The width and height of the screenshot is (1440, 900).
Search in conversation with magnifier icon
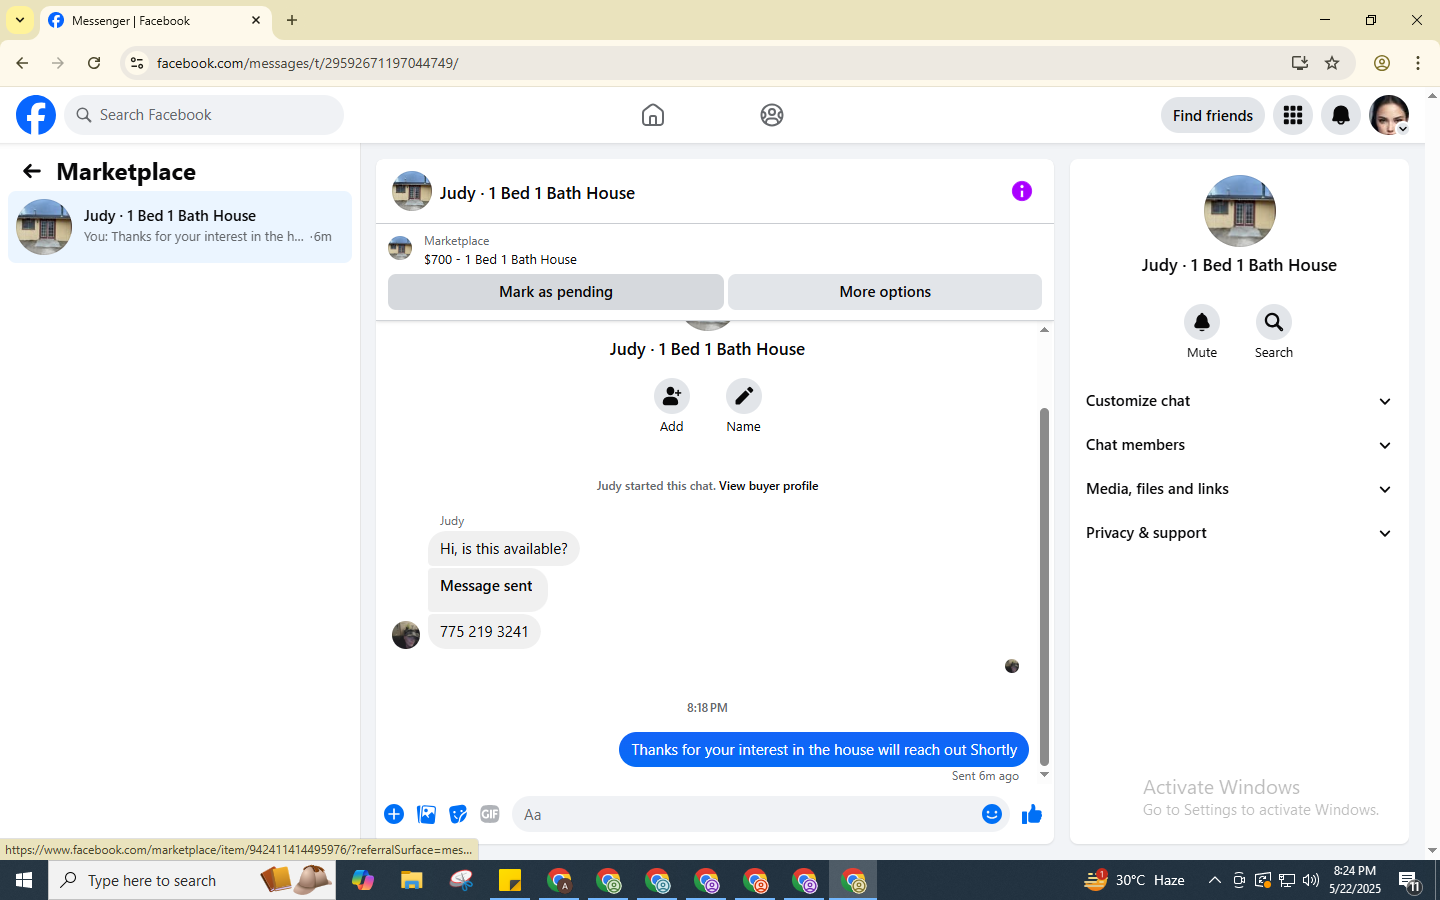click(x=1274, y=322)
